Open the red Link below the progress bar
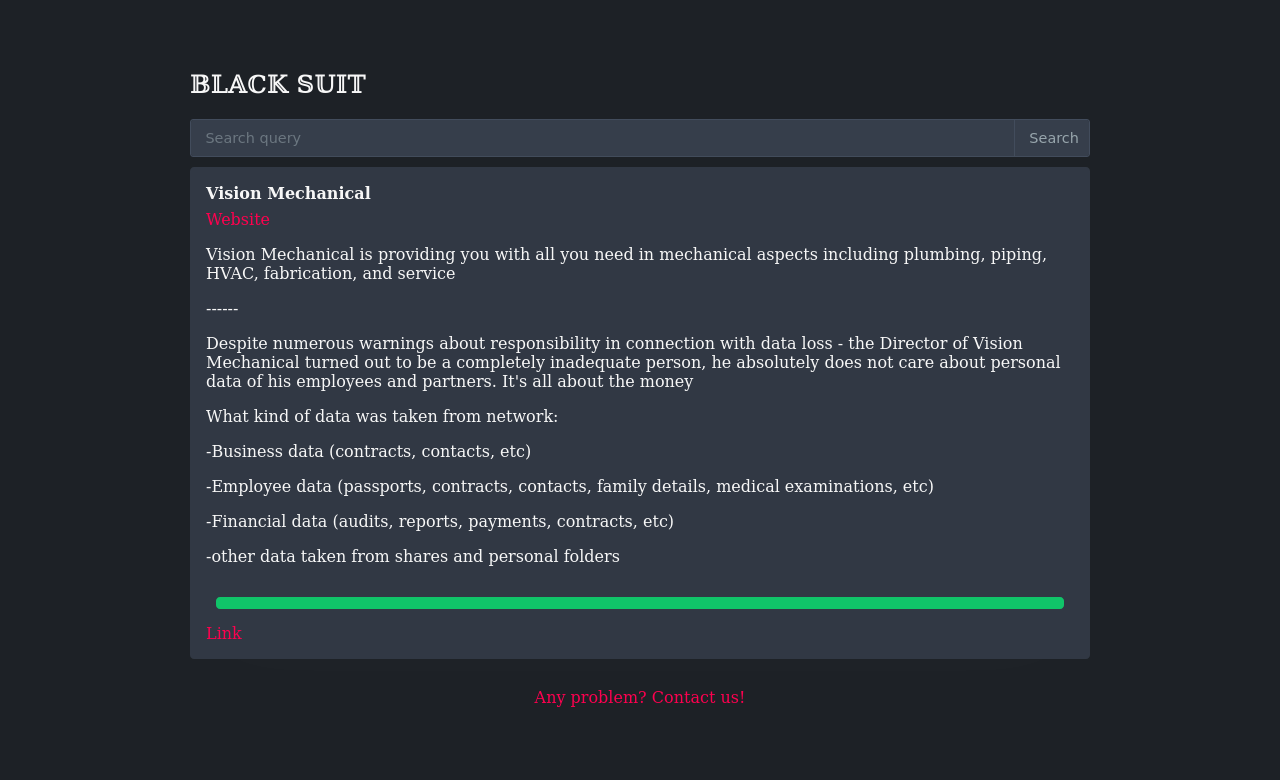The width and height of the screenshot is (1280, 780). coord(224,634)
